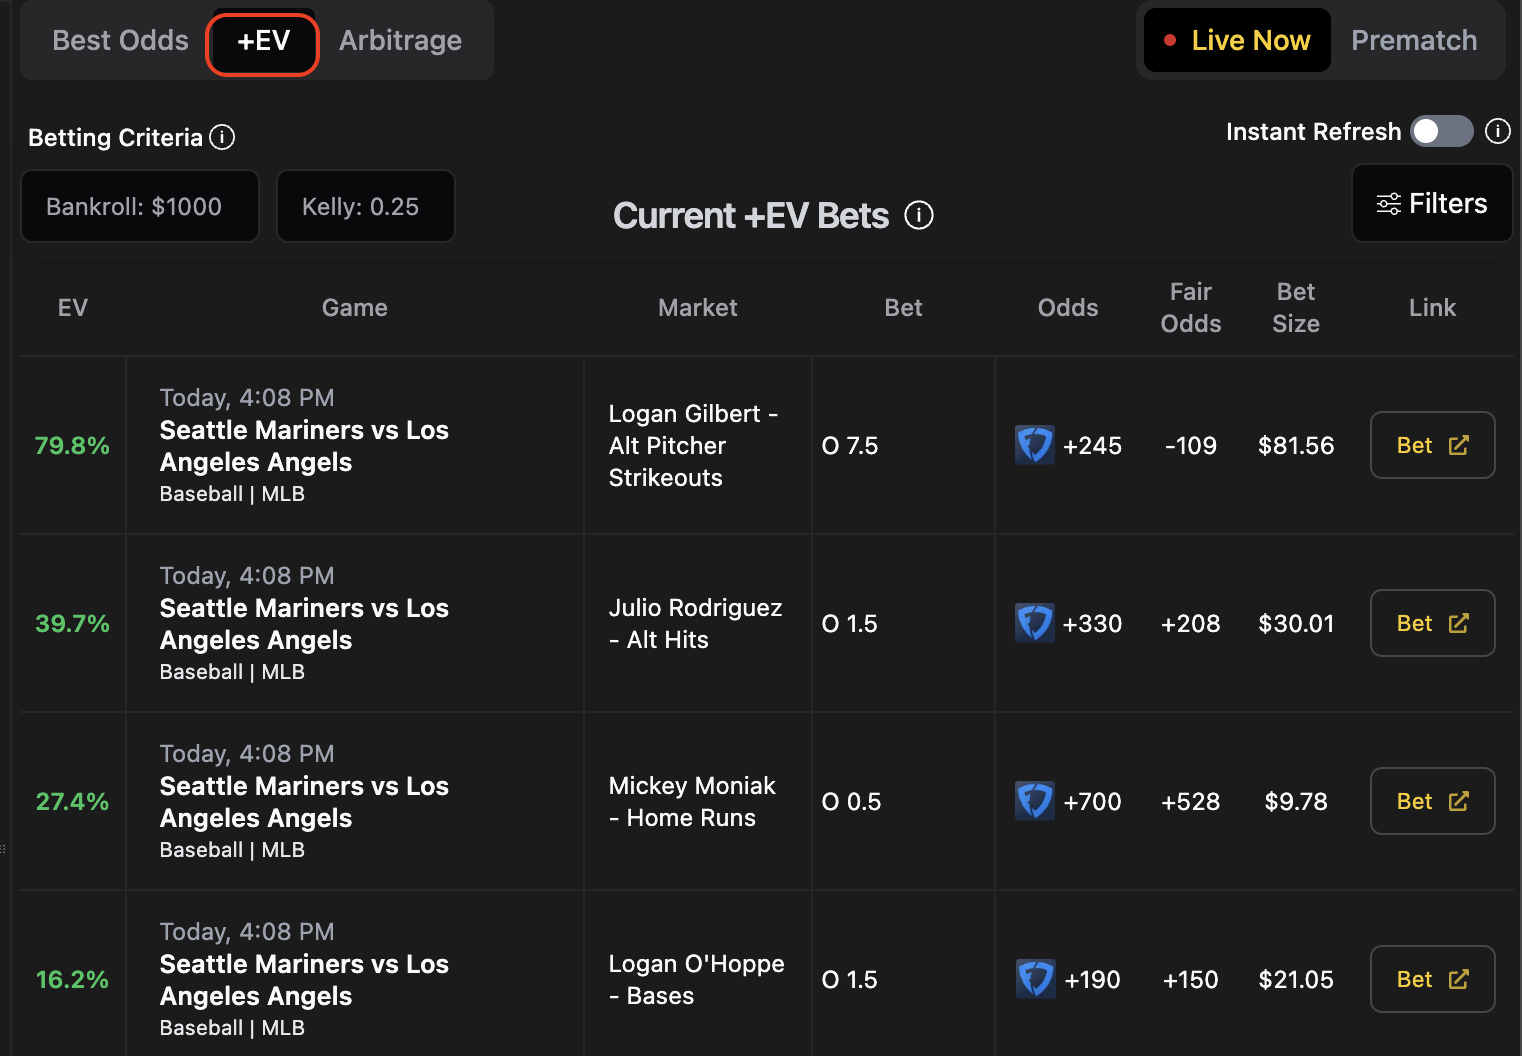Switch to the Prematch tab

(x=1414, y=40)
